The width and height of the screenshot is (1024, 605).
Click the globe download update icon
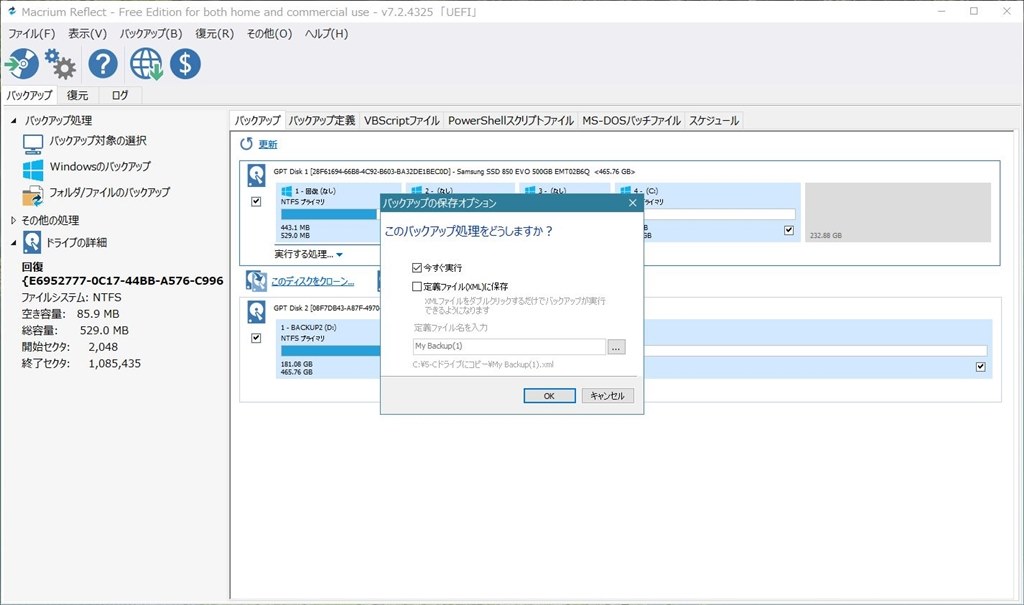[x=147, y=63]
